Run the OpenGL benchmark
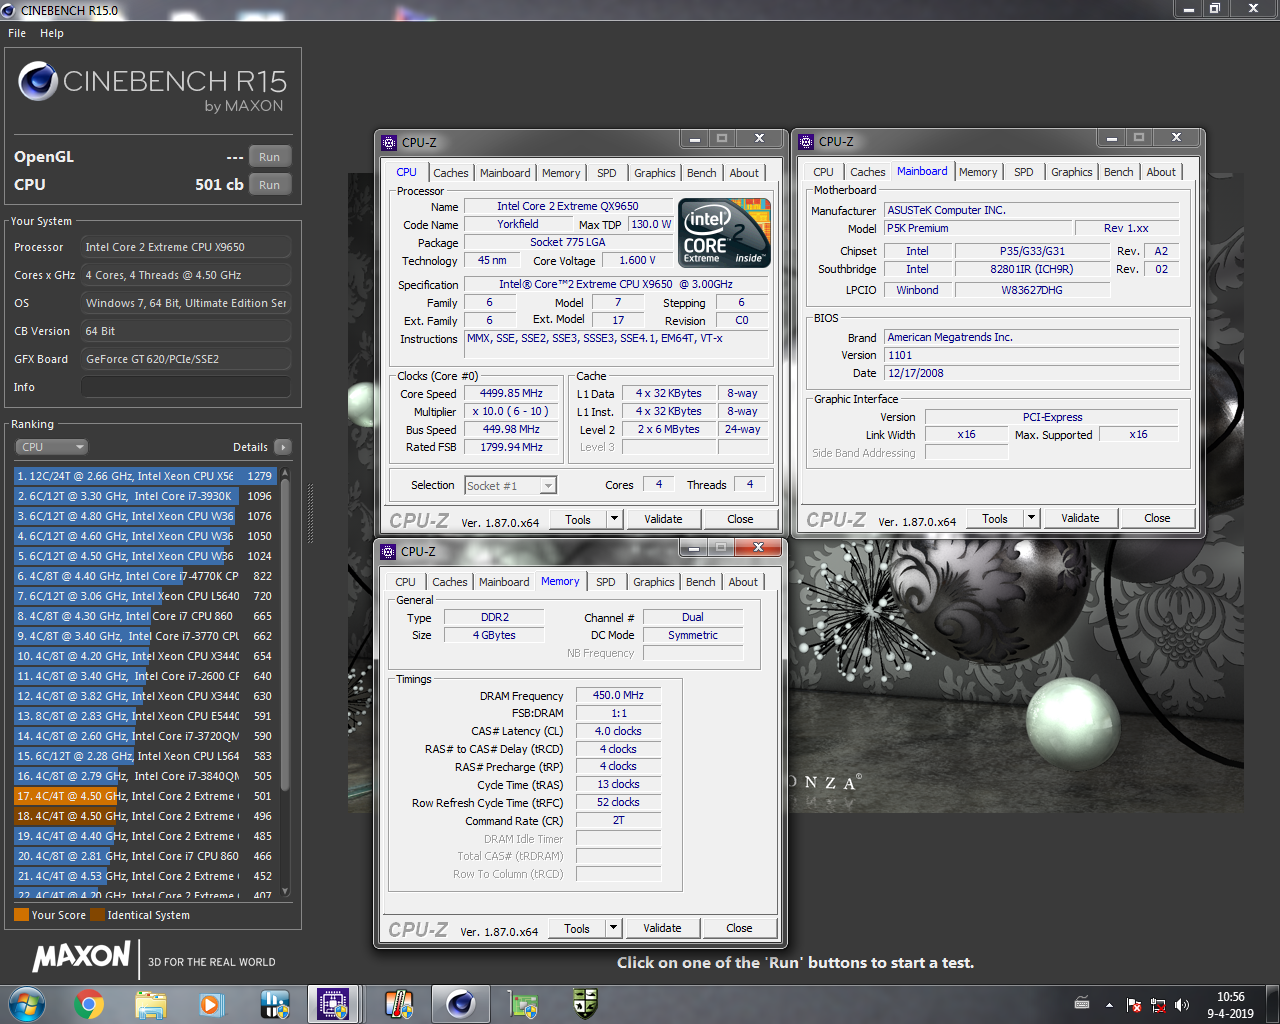This screenshot has width=1280, height=1024. coord(269,157)
